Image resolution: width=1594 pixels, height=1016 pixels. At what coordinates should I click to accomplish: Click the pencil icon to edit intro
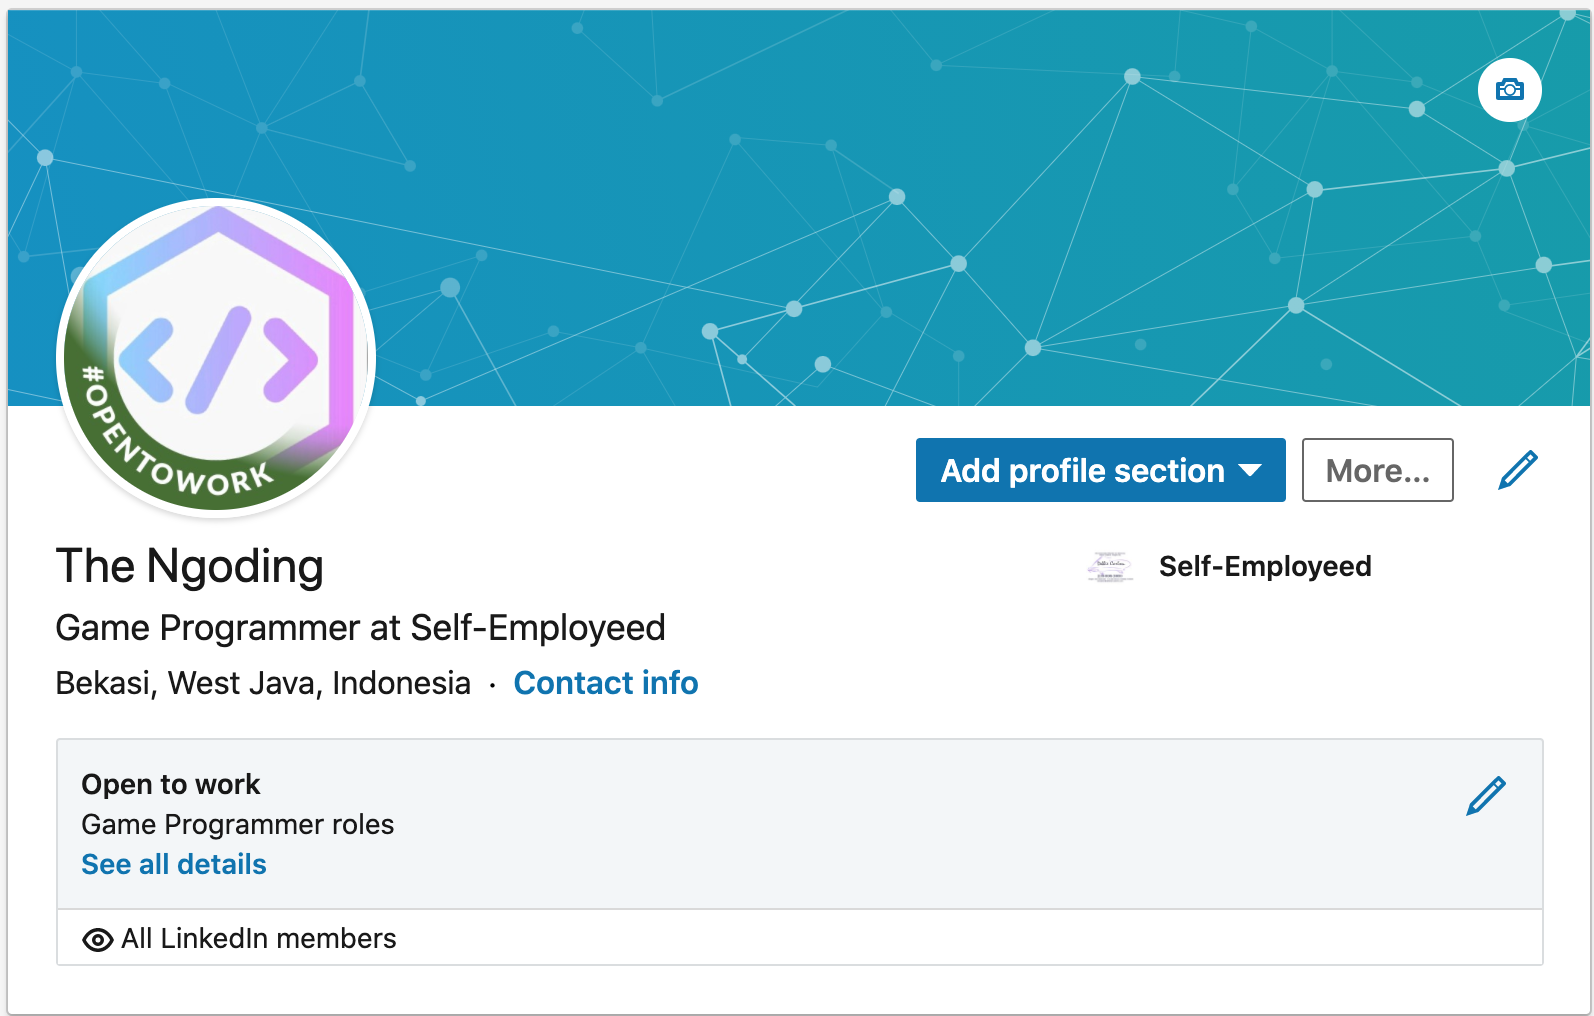1517,470
